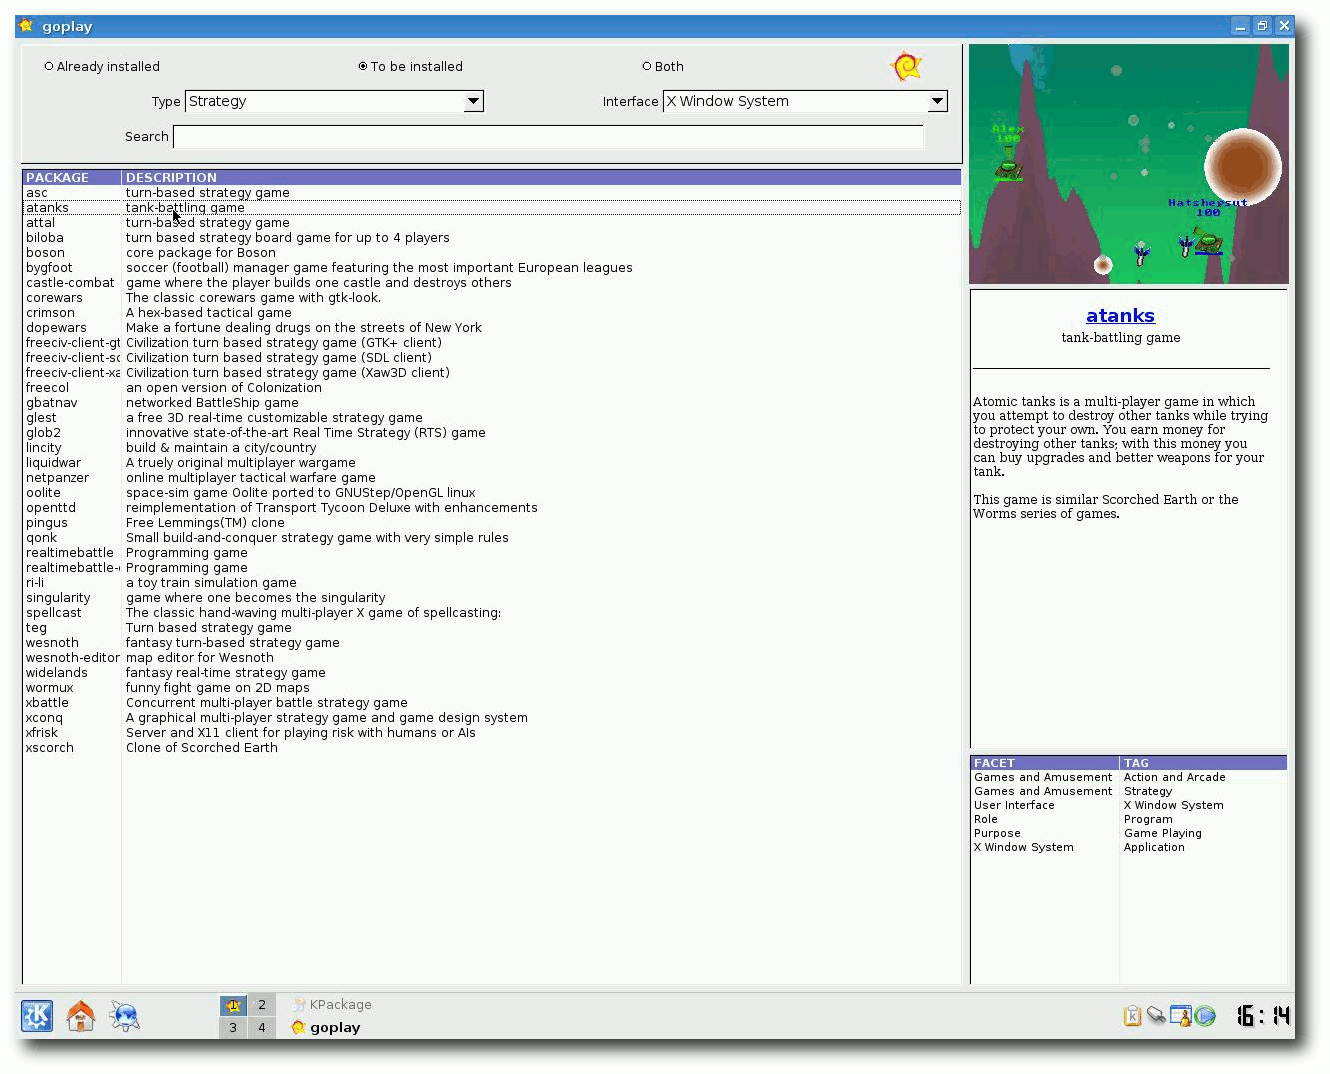Open the Home folder icon in the panel
Screen dimensions: 1330x1074
81,1016
